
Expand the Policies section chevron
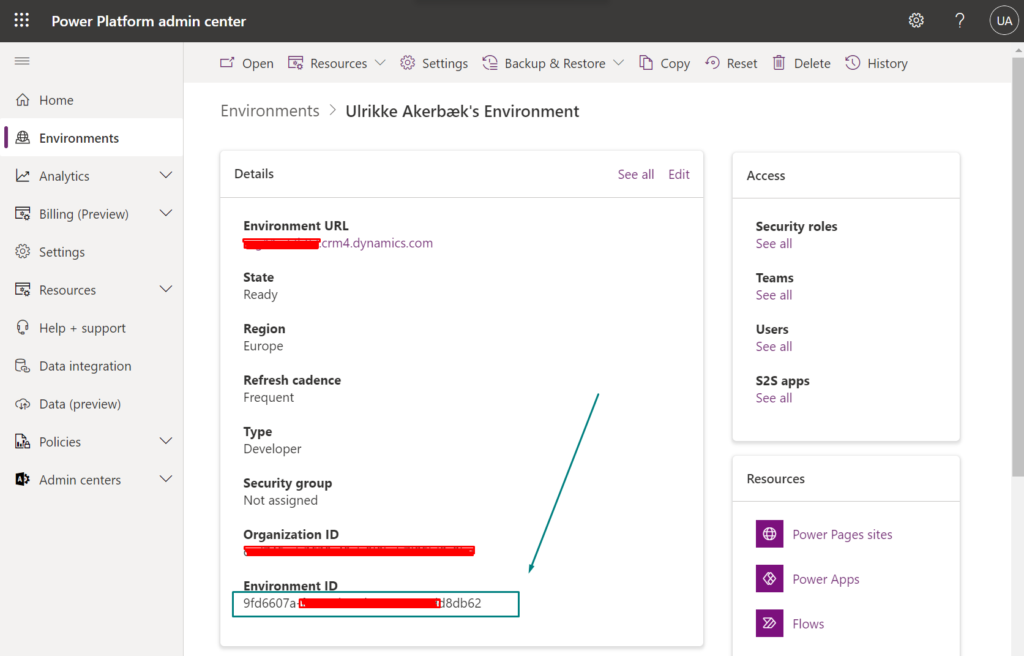166,441
